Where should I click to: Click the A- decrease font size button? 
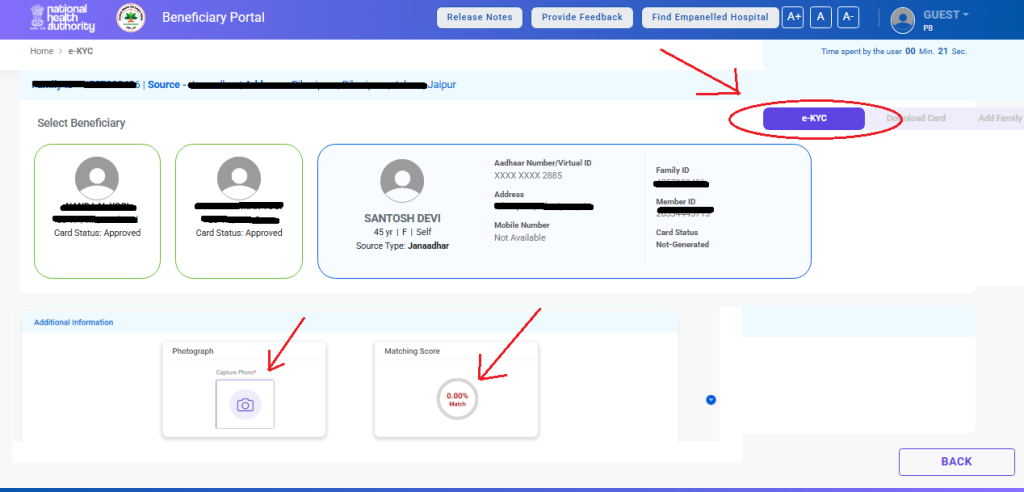tap(848, 17)
